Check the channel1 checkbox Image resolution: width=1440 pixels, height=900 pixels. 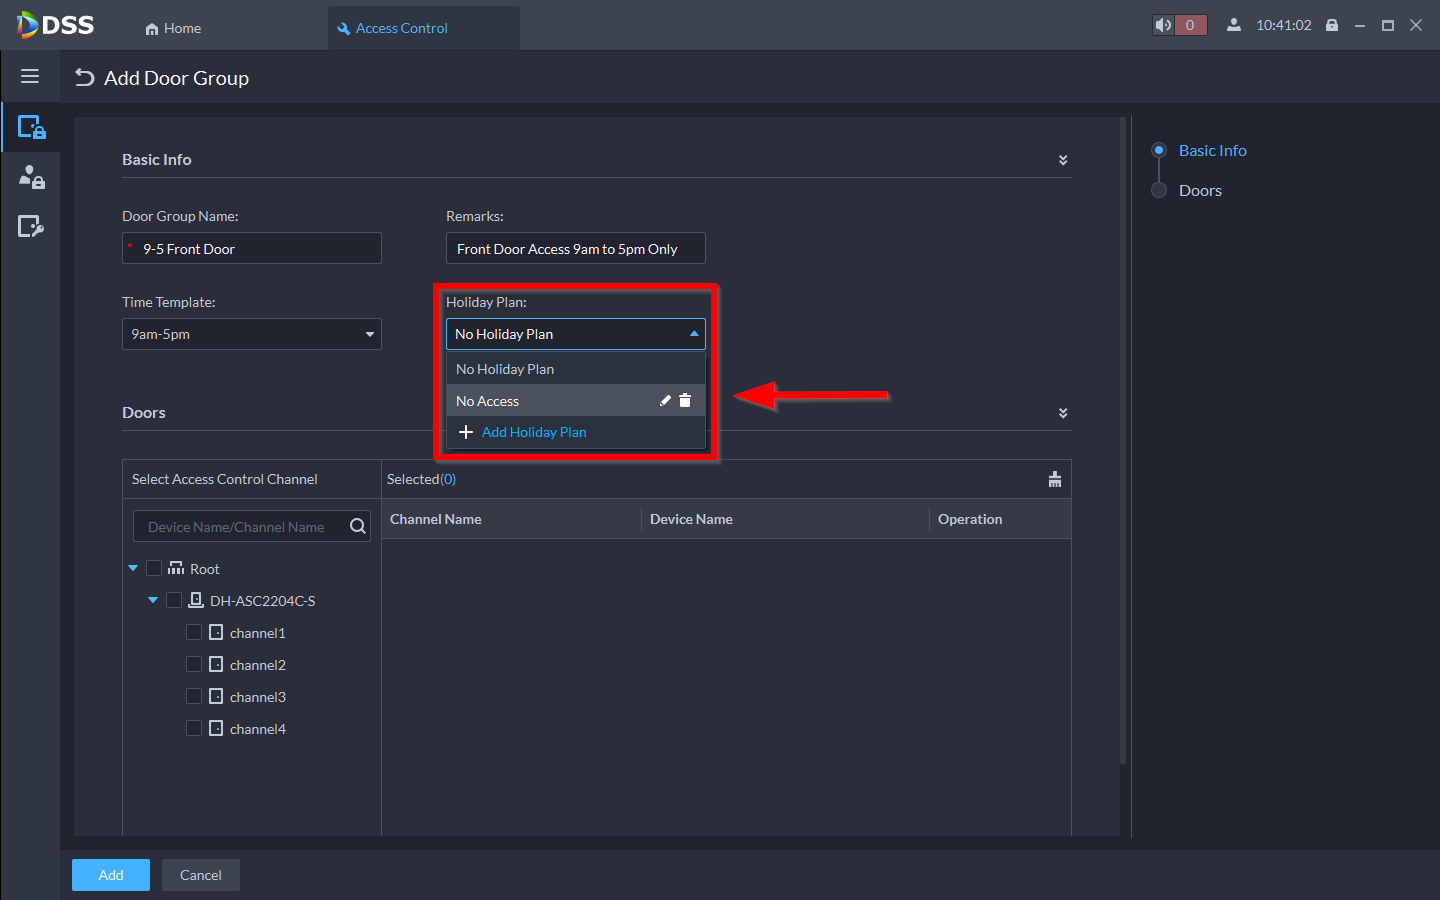coord(194,632)
